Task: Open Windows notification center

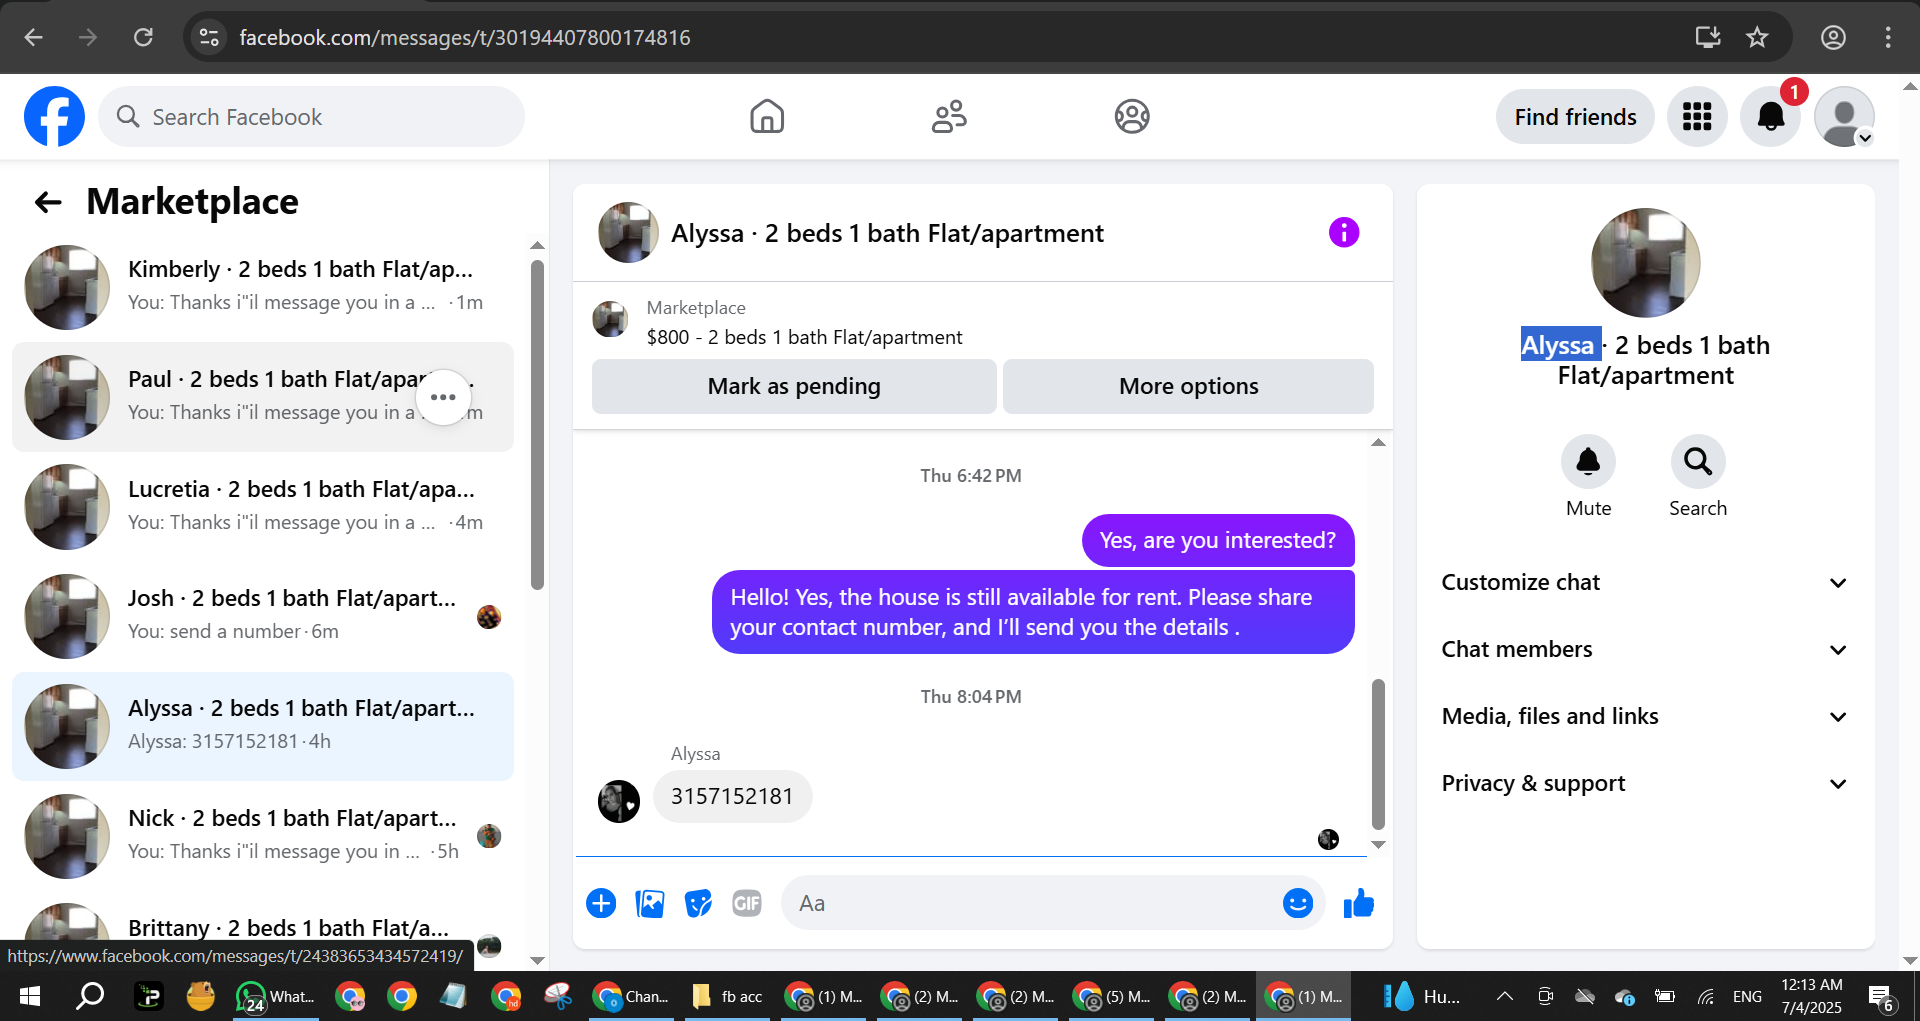Action: click(x=1881, y=997)
